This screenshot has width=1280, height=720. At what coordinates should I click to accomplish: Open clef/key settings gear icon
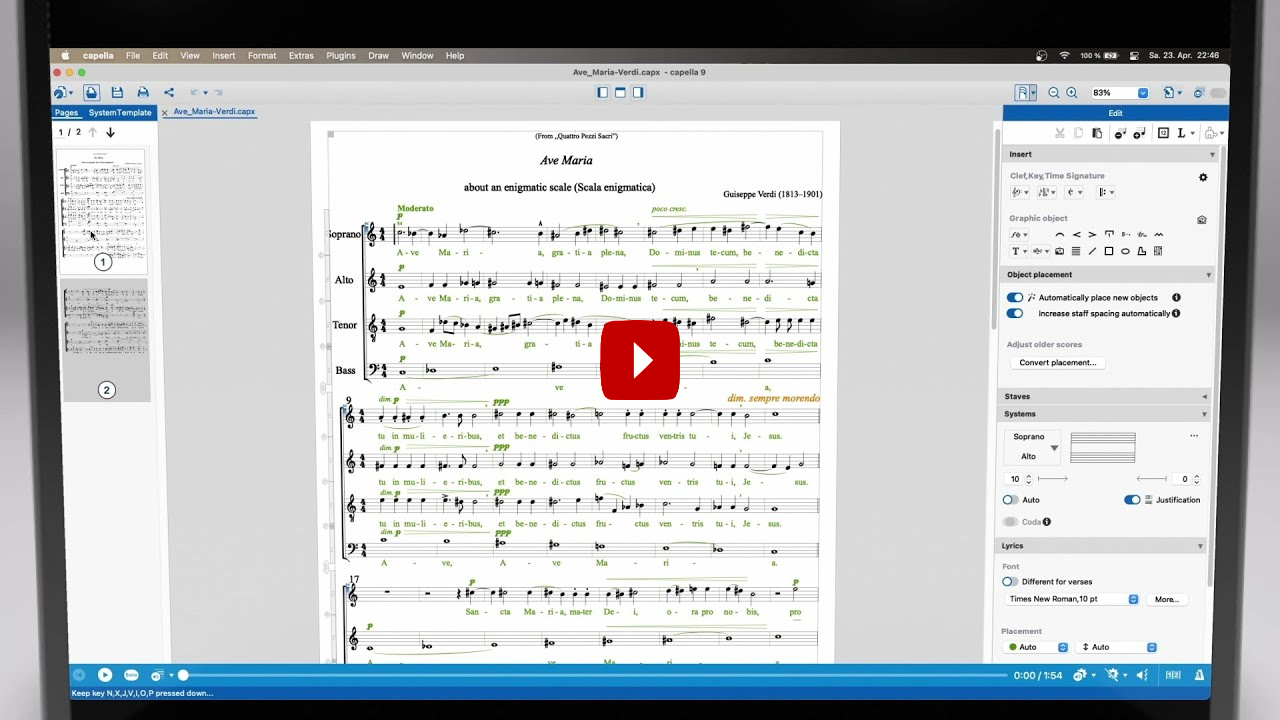pyautogui.click(x=1203, y=177)
